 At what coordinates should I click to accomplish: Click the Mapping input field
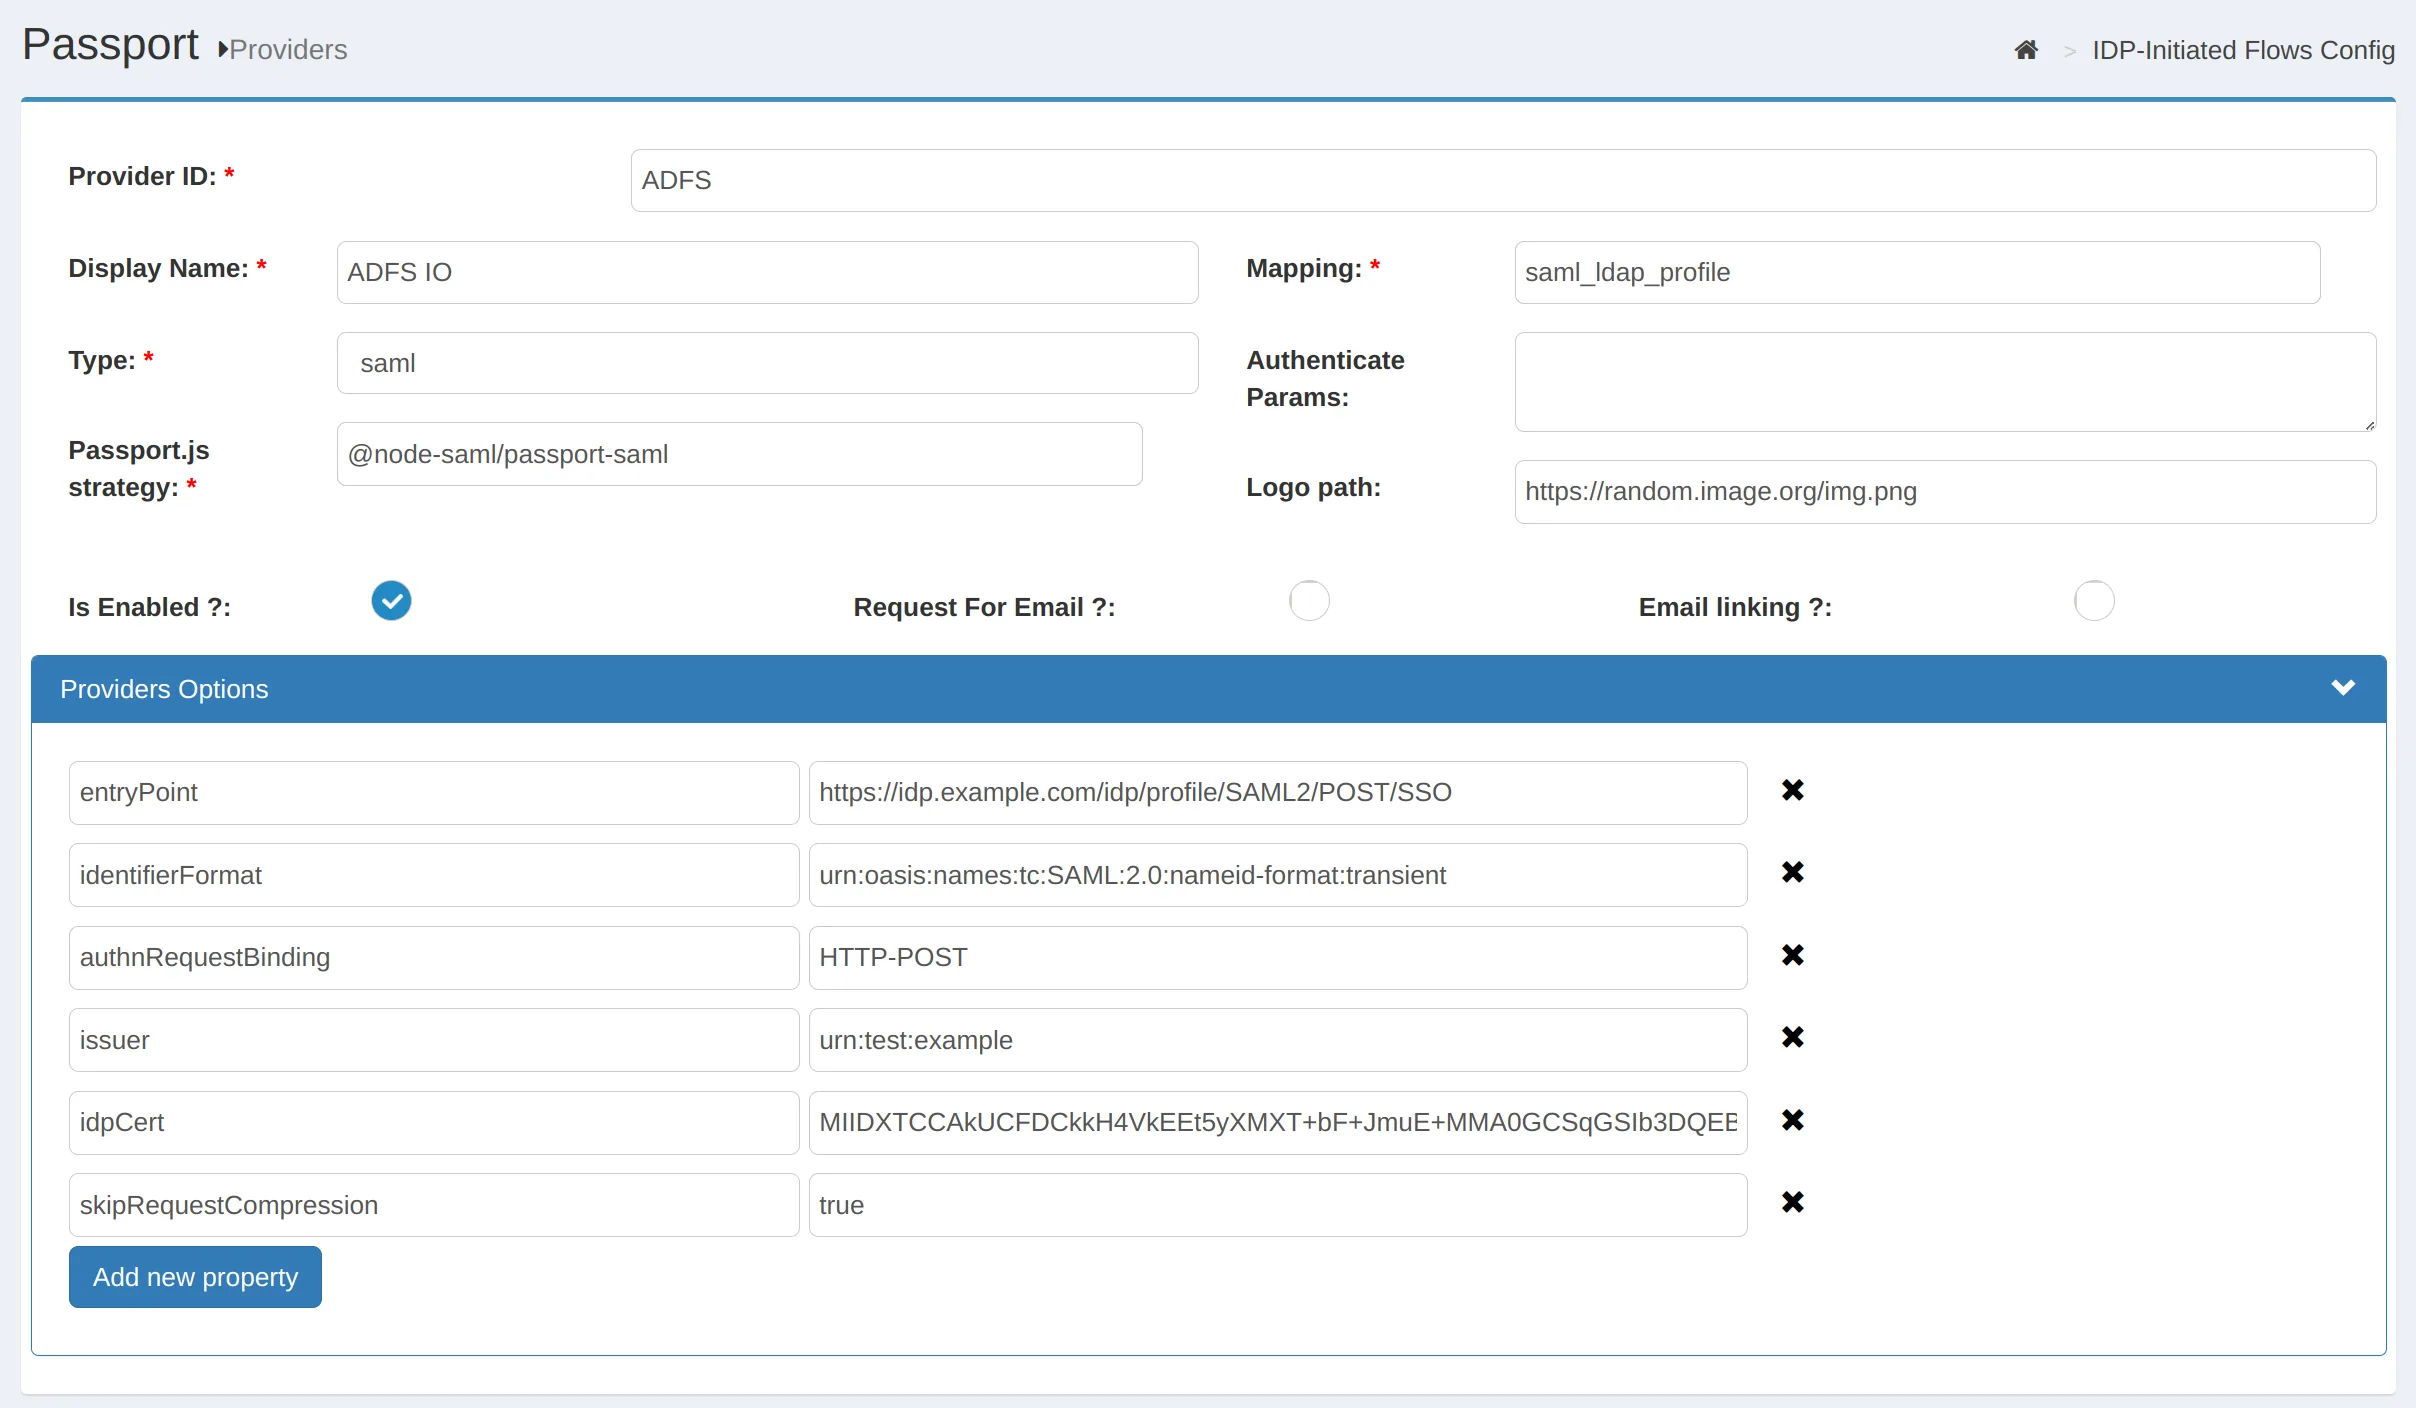[x=1917, y=273]
